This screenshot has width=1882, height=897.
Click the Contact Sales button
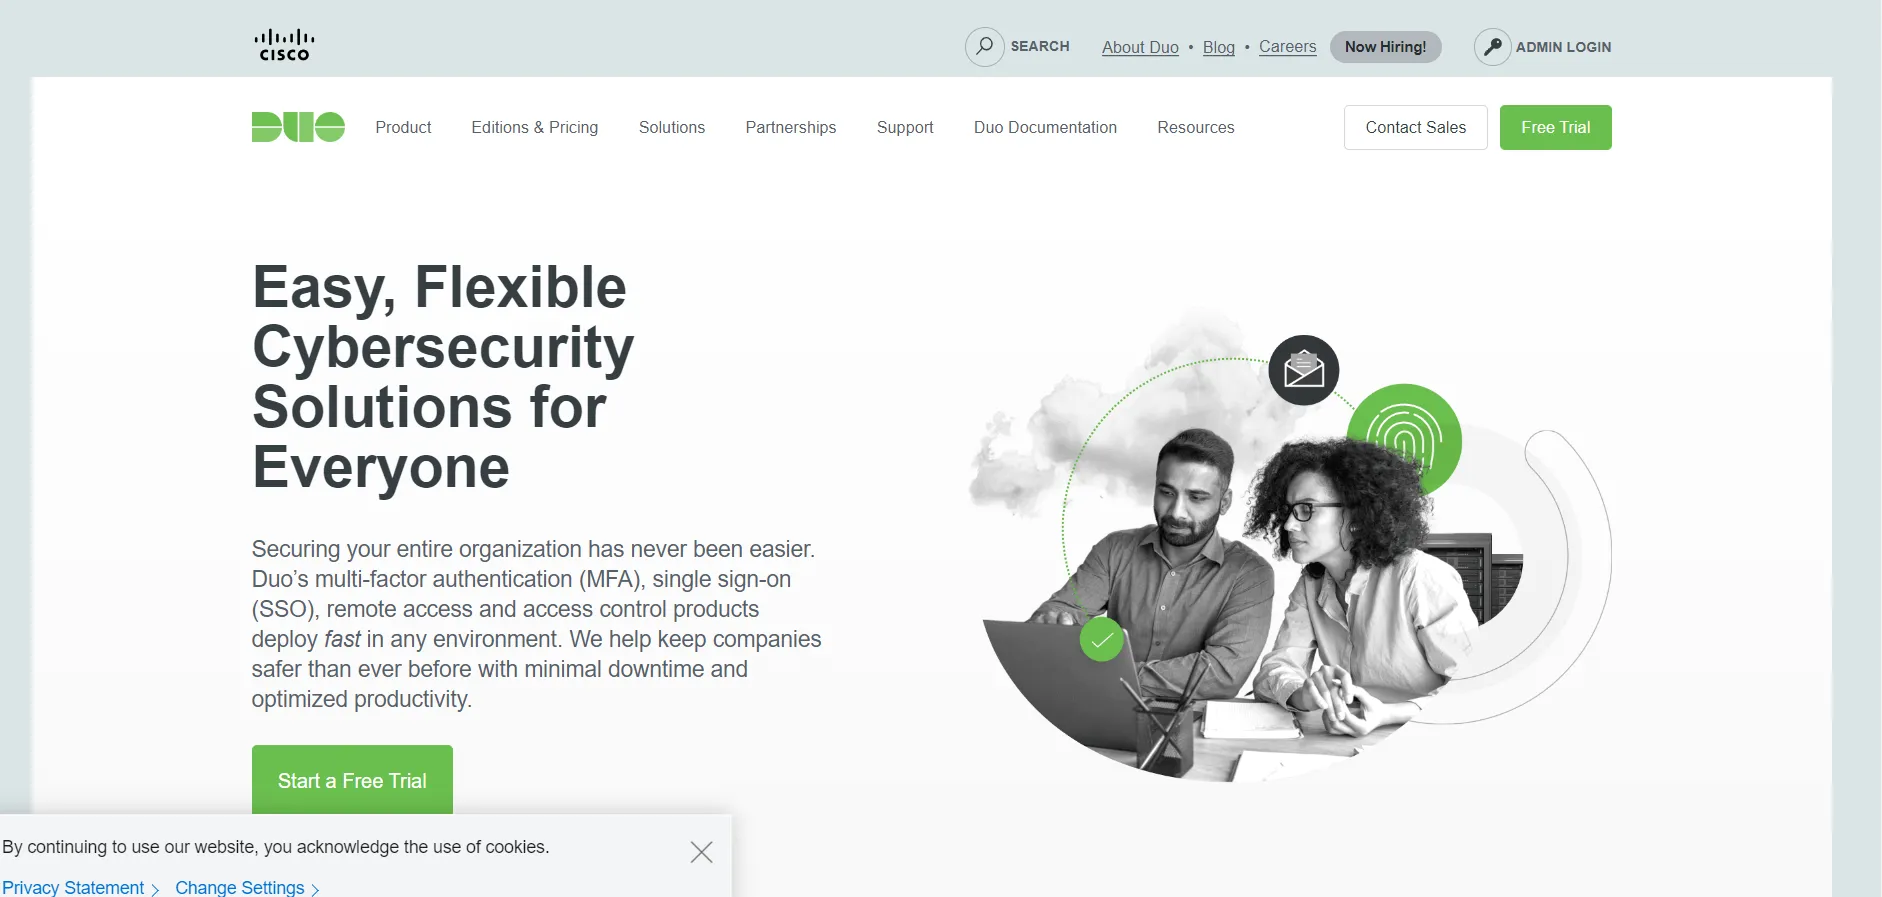click(1416, 127)
